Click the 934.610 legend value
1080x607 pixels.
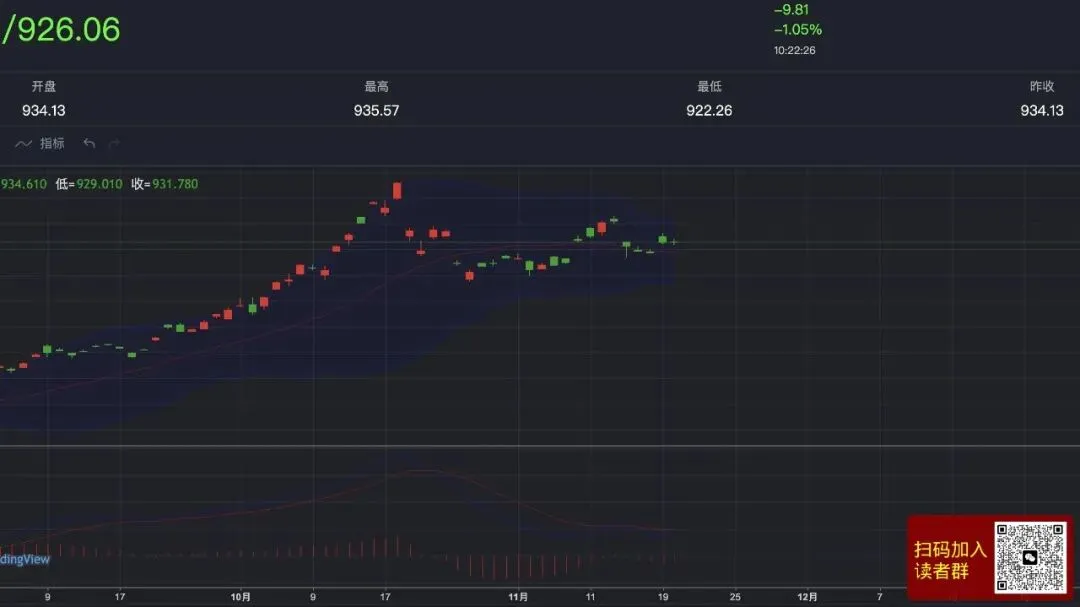(x=23, y=184)
